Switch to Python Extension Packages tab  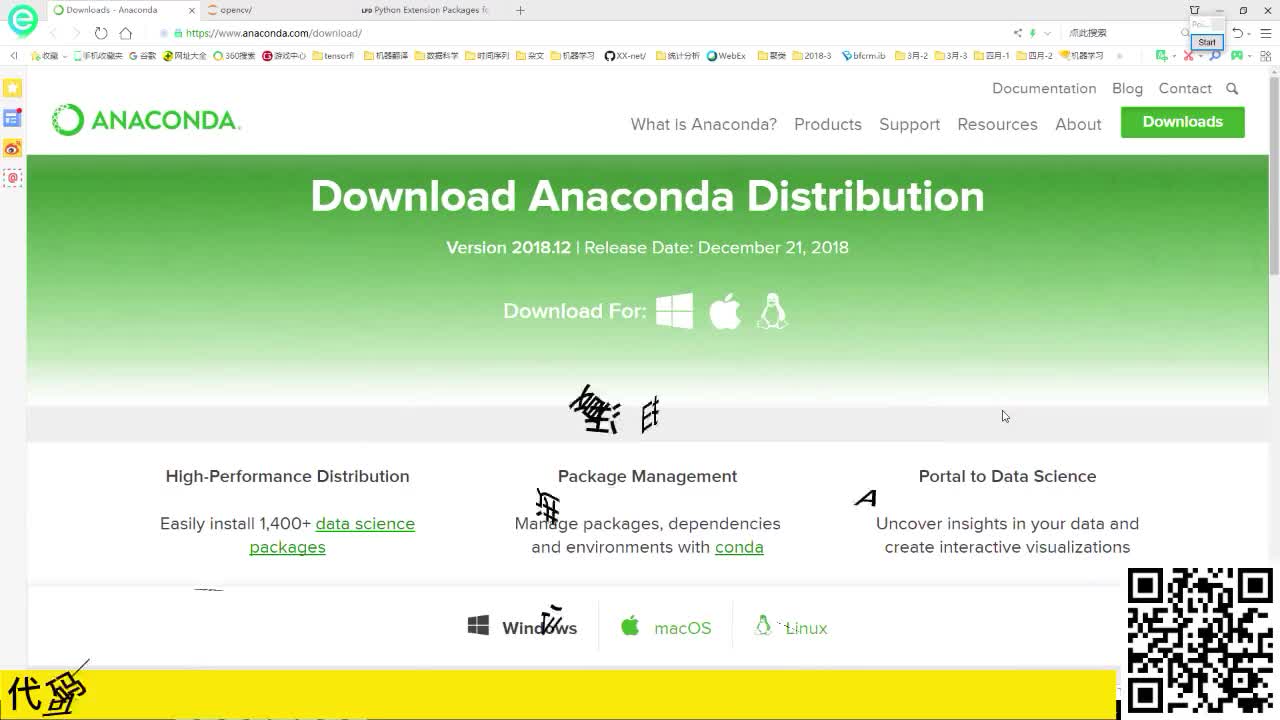(x=425, y=10)
